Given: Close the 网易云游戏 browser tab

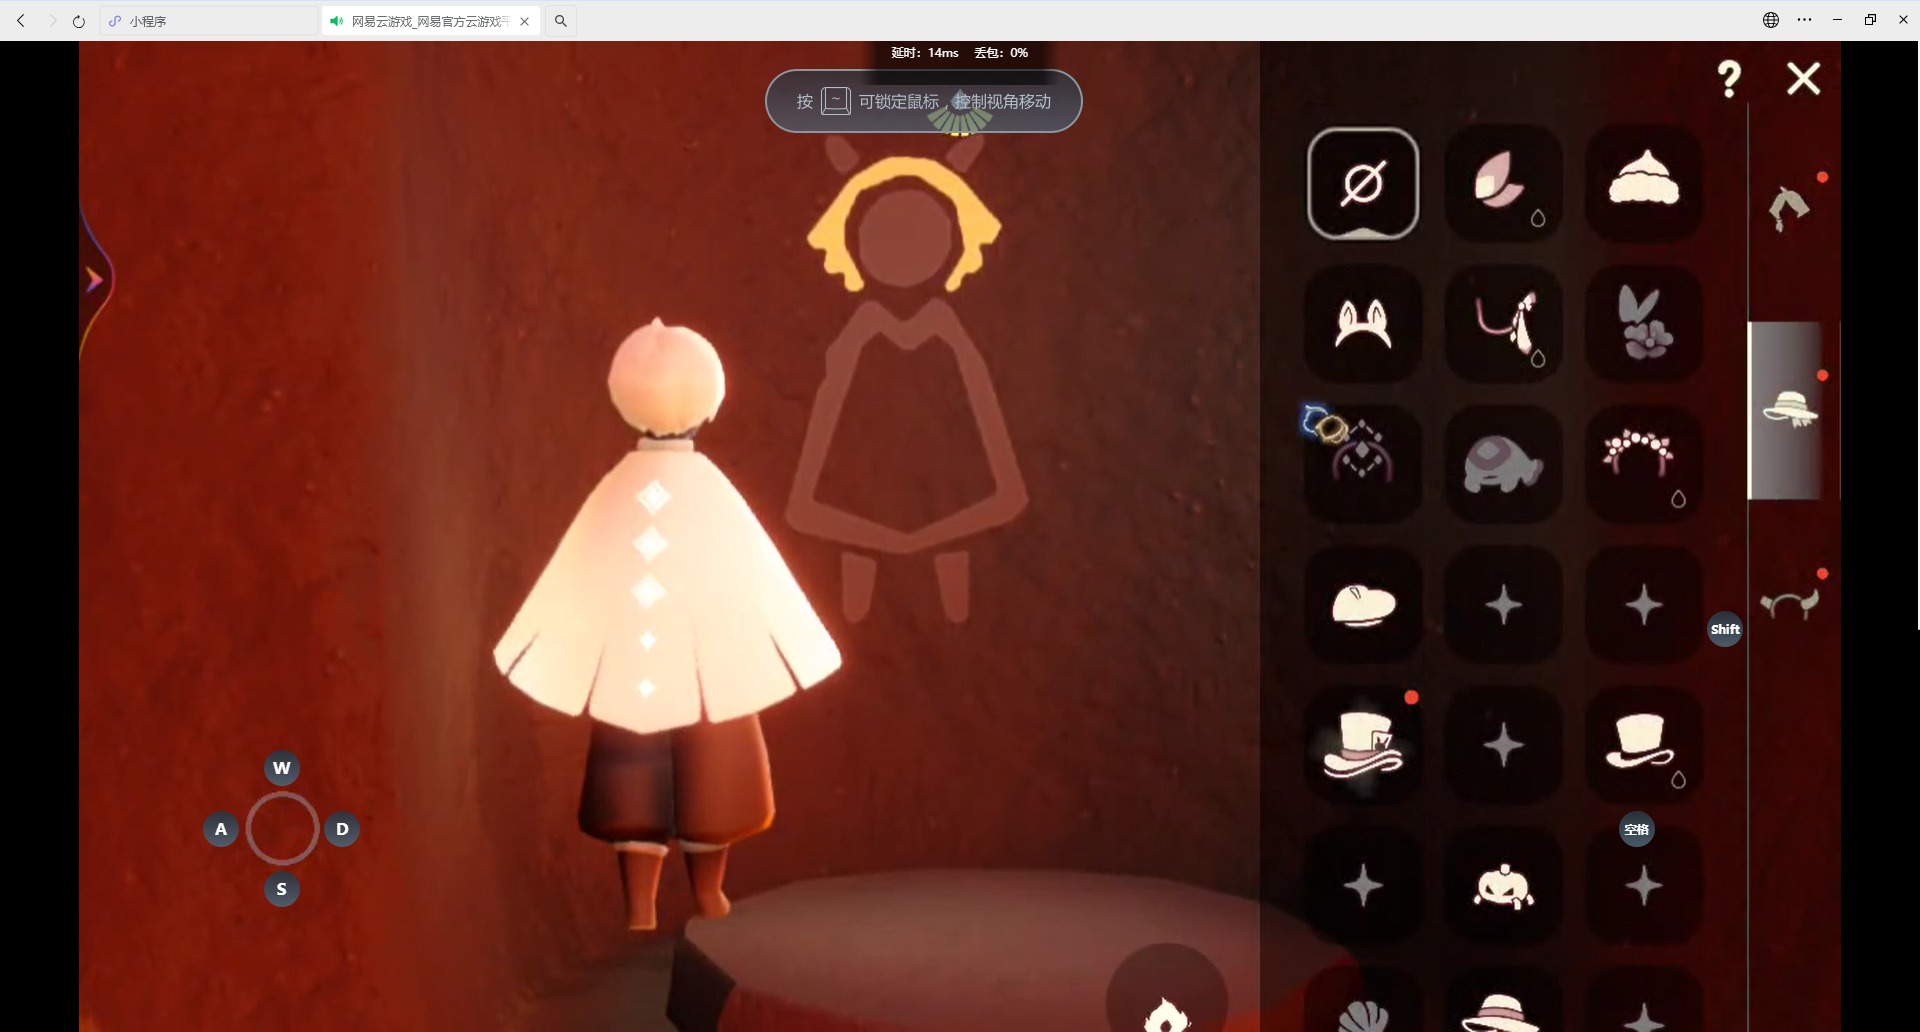Looking at the screenshot, I should (525, 21).
